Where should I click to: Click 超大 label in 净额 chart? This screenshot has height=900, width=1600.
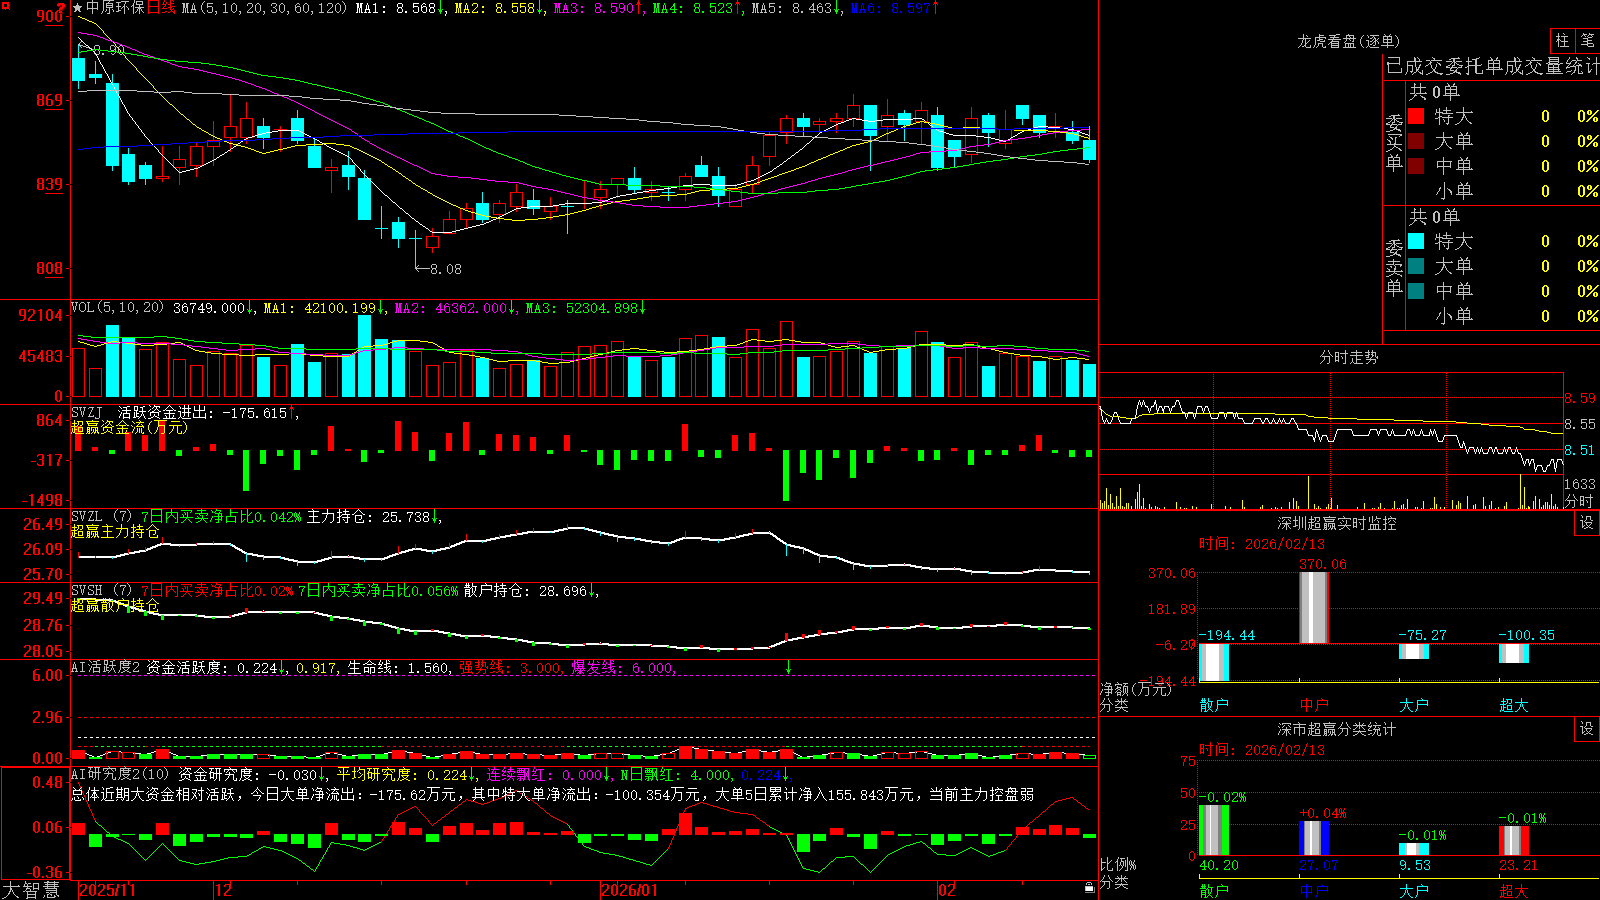coord(1514,705)
